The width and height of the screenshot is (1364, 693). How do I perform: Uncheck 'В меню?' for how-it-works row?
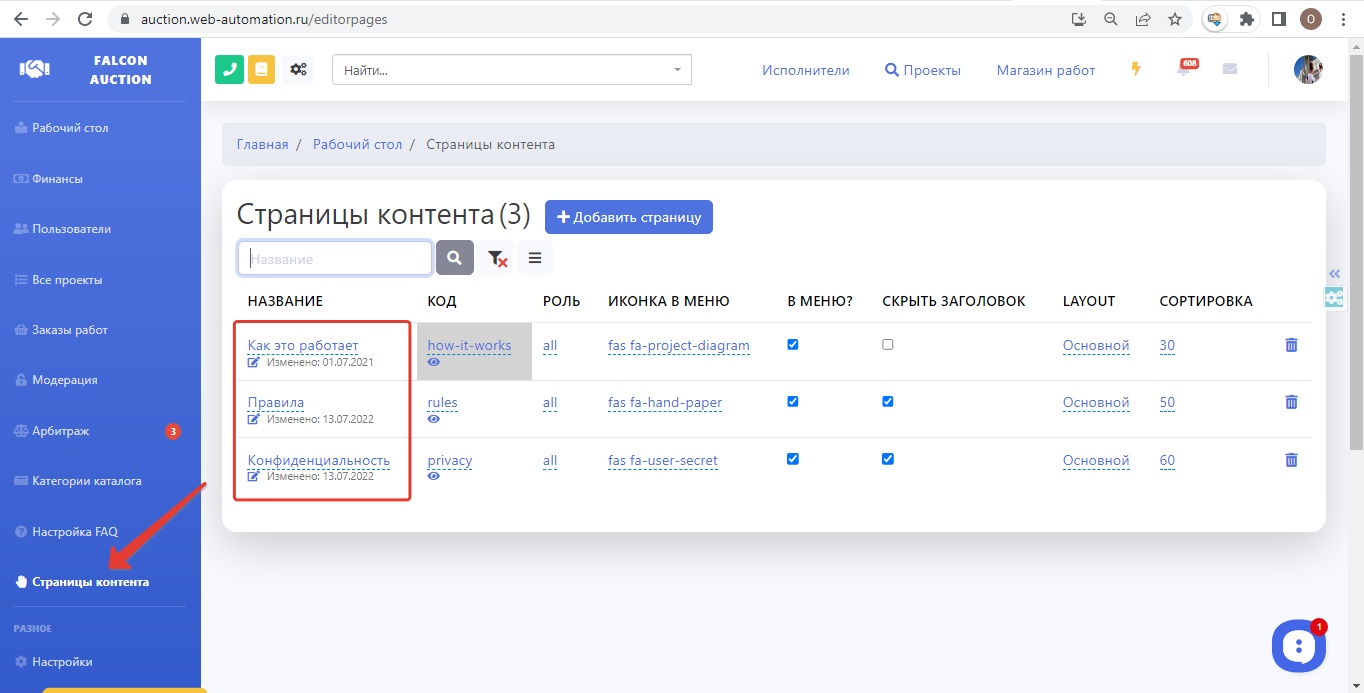point(793,344)
